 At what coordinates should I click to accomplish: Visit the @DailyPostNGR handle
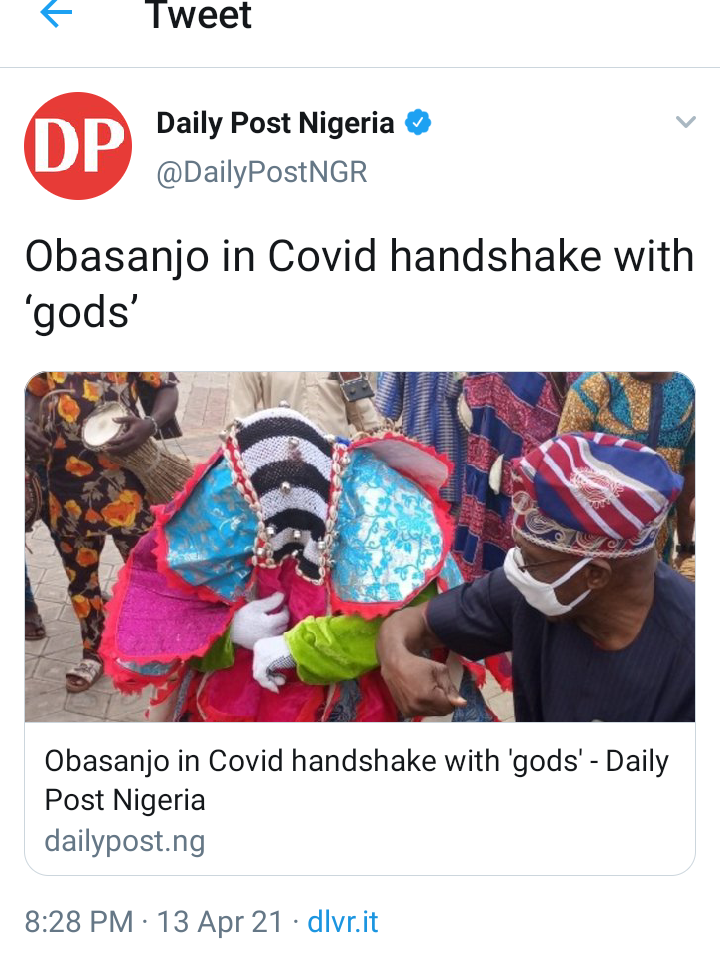[261, 172]
